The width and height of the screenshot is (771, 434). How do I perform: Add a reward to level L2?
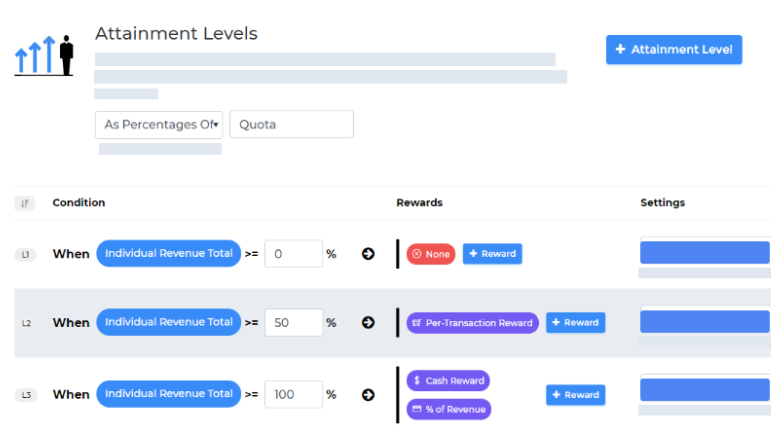(575, 322)
